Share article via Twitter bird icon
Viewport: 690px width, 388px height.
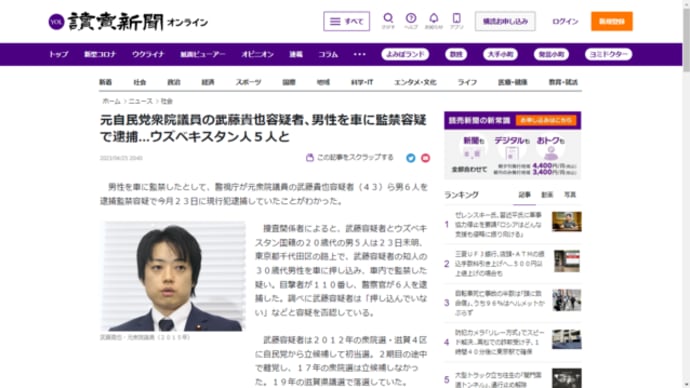click(411, 158)
